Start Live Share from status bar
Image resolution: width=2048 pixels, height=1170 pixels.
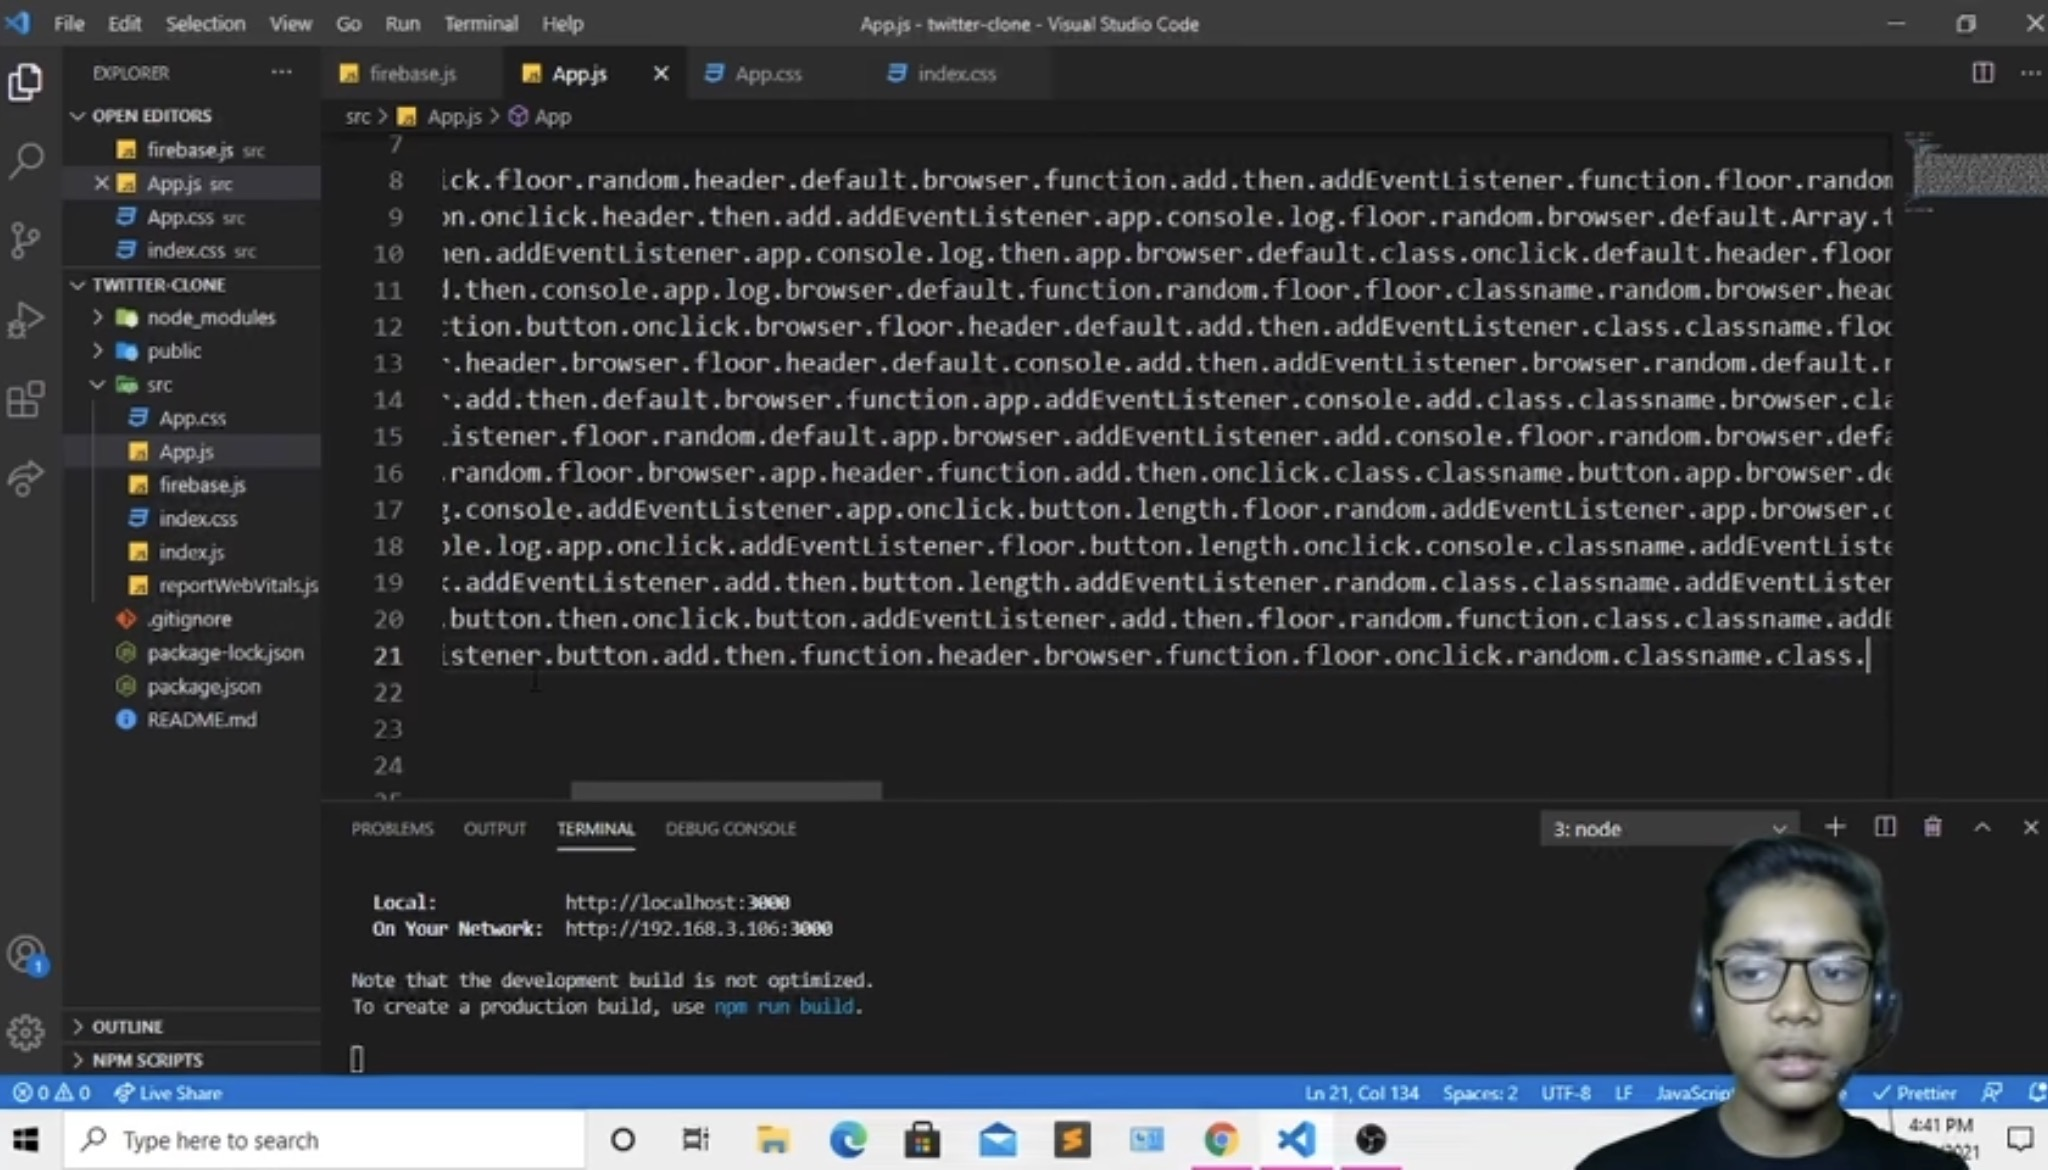tap(168, 1093)
